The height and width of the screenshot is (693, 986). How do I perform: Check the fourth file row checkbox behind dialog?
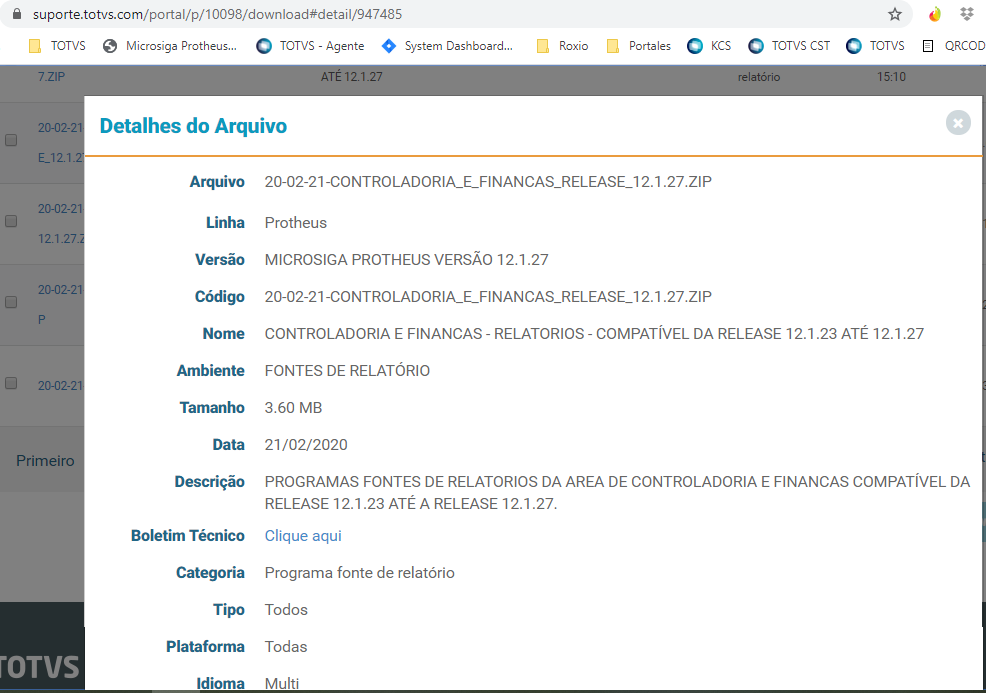(11, 384)
